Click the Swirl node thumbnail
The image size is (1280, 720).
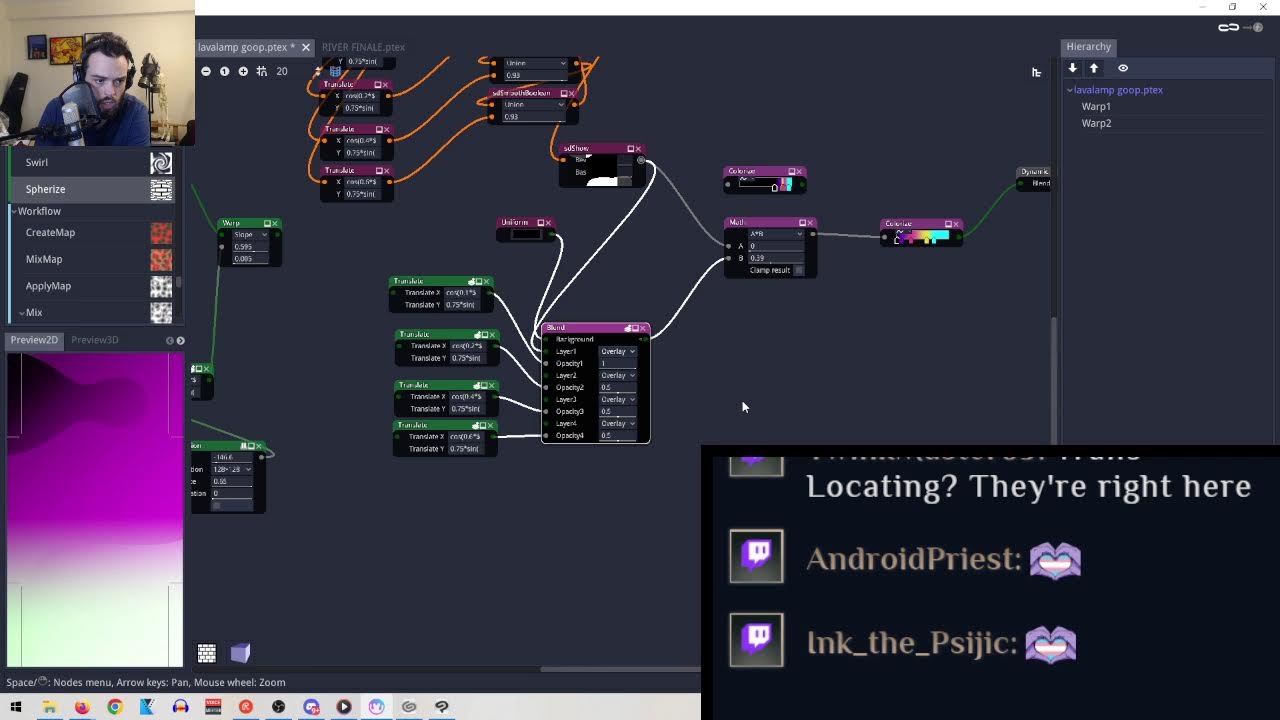161,162
